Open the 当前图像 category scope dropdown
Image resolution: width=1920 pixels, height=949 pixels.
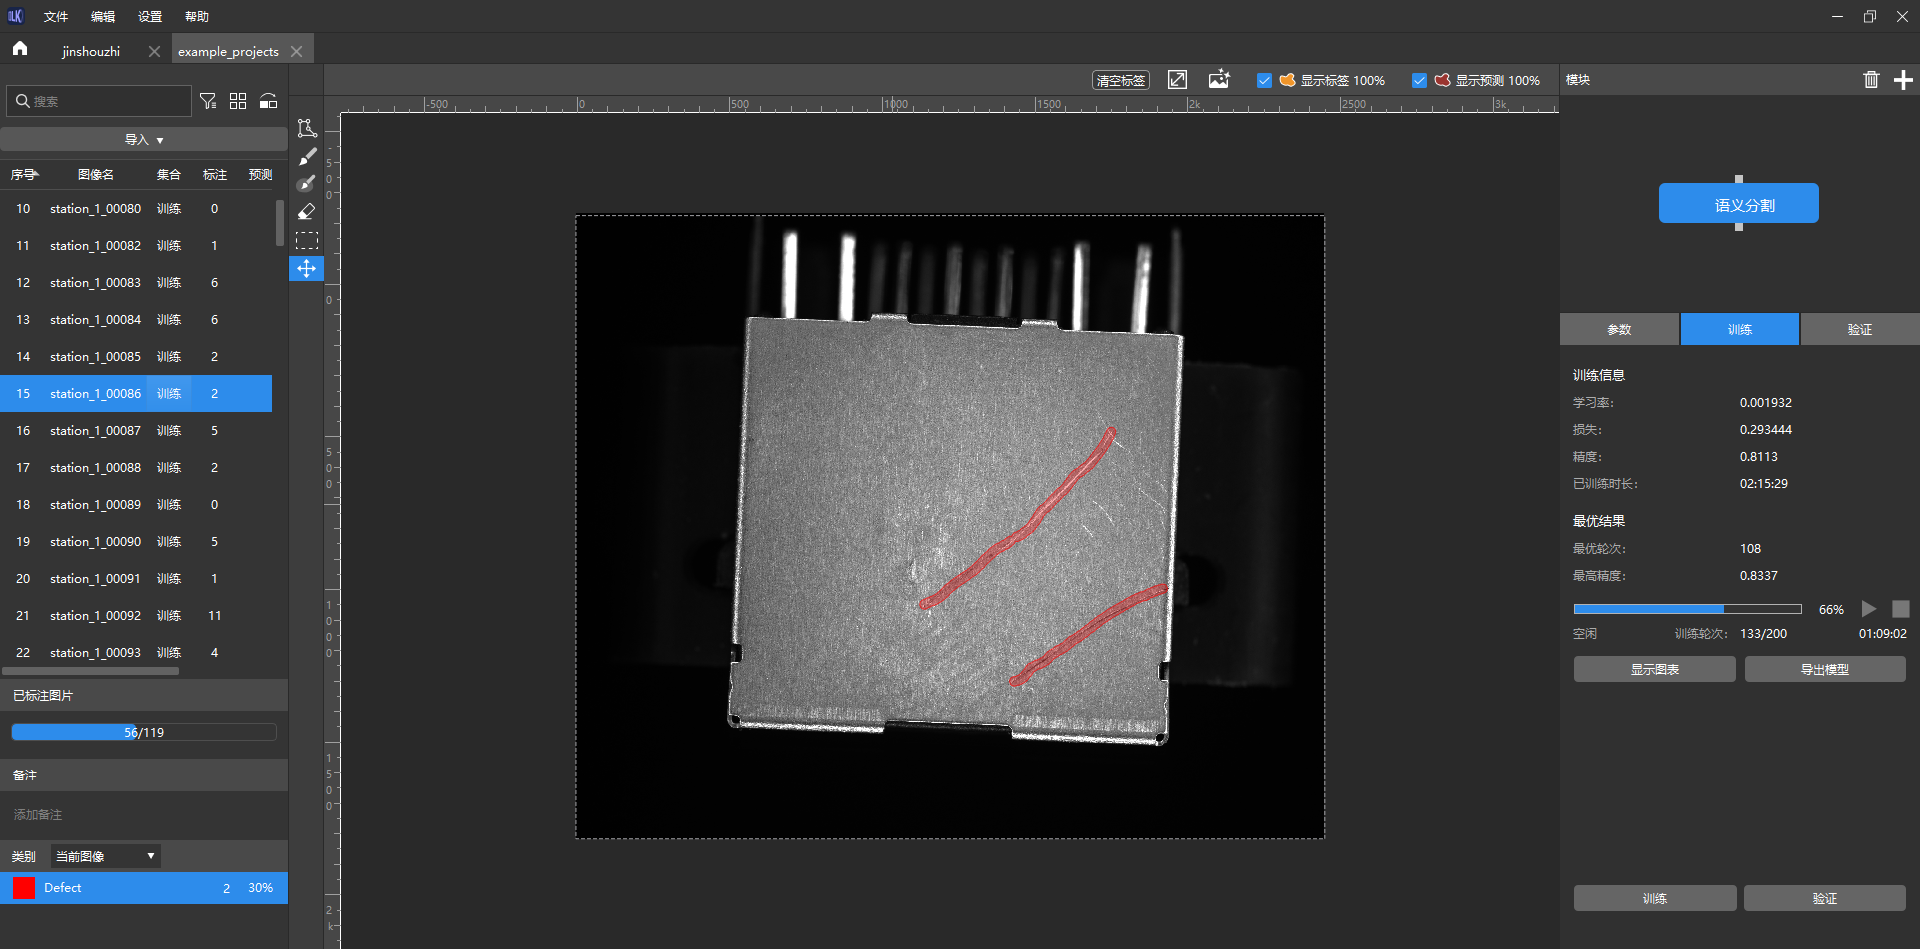[105, 856]
